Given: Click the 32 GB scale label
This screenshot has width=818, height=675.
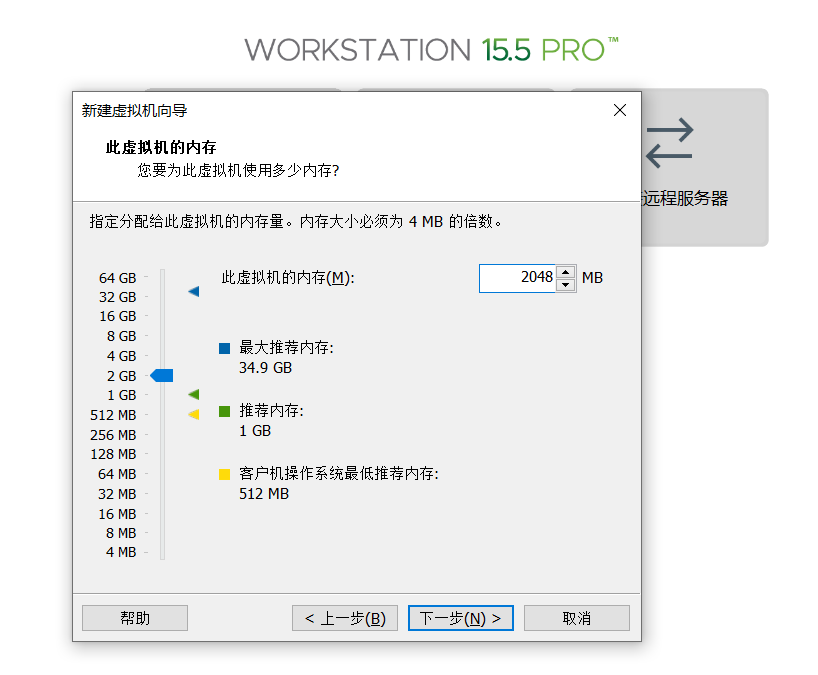Looking at the screenshot, I should point(117,297).
